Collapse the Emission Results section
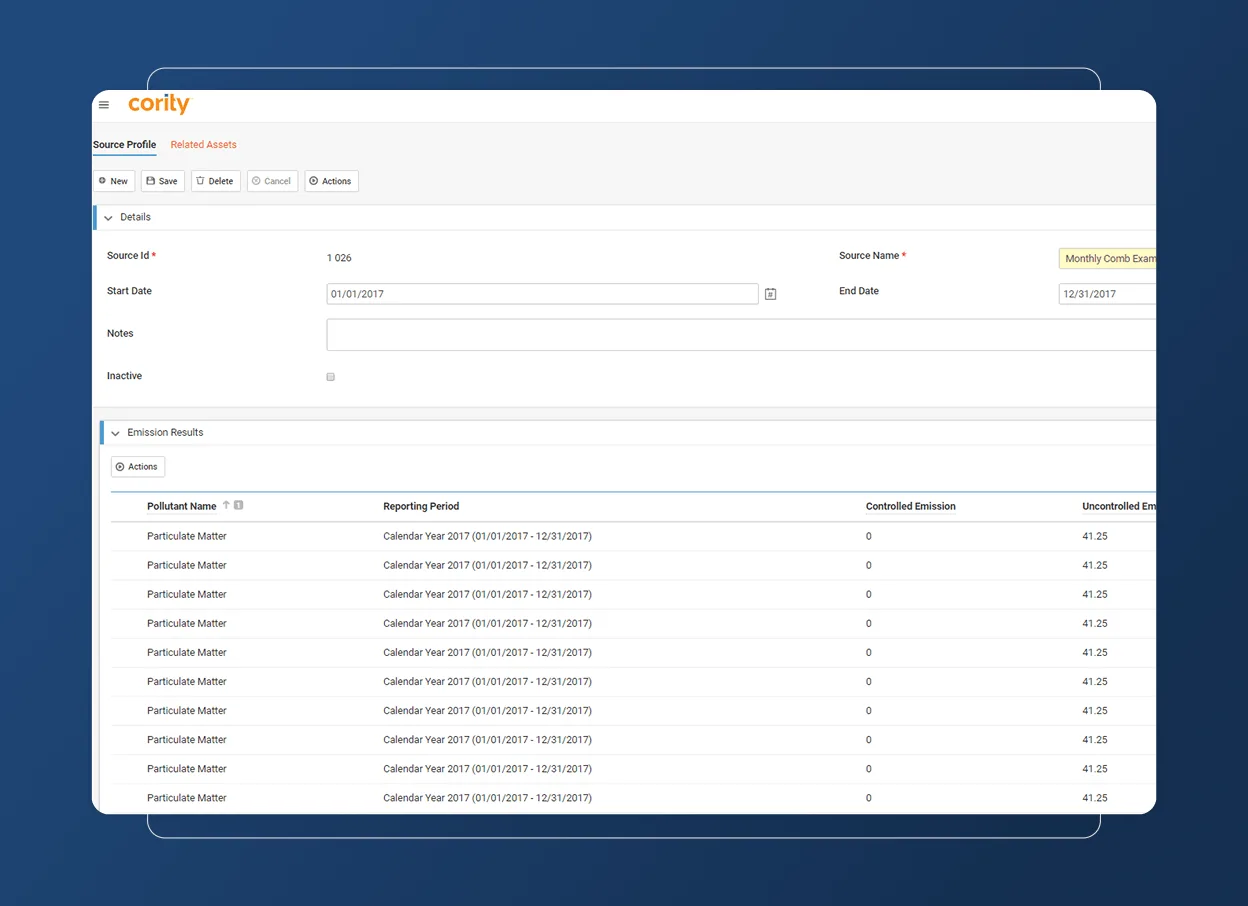Image resolution: width=1248 pixels, height=906 pixels. pyautogui.click(x=115, y=432)
